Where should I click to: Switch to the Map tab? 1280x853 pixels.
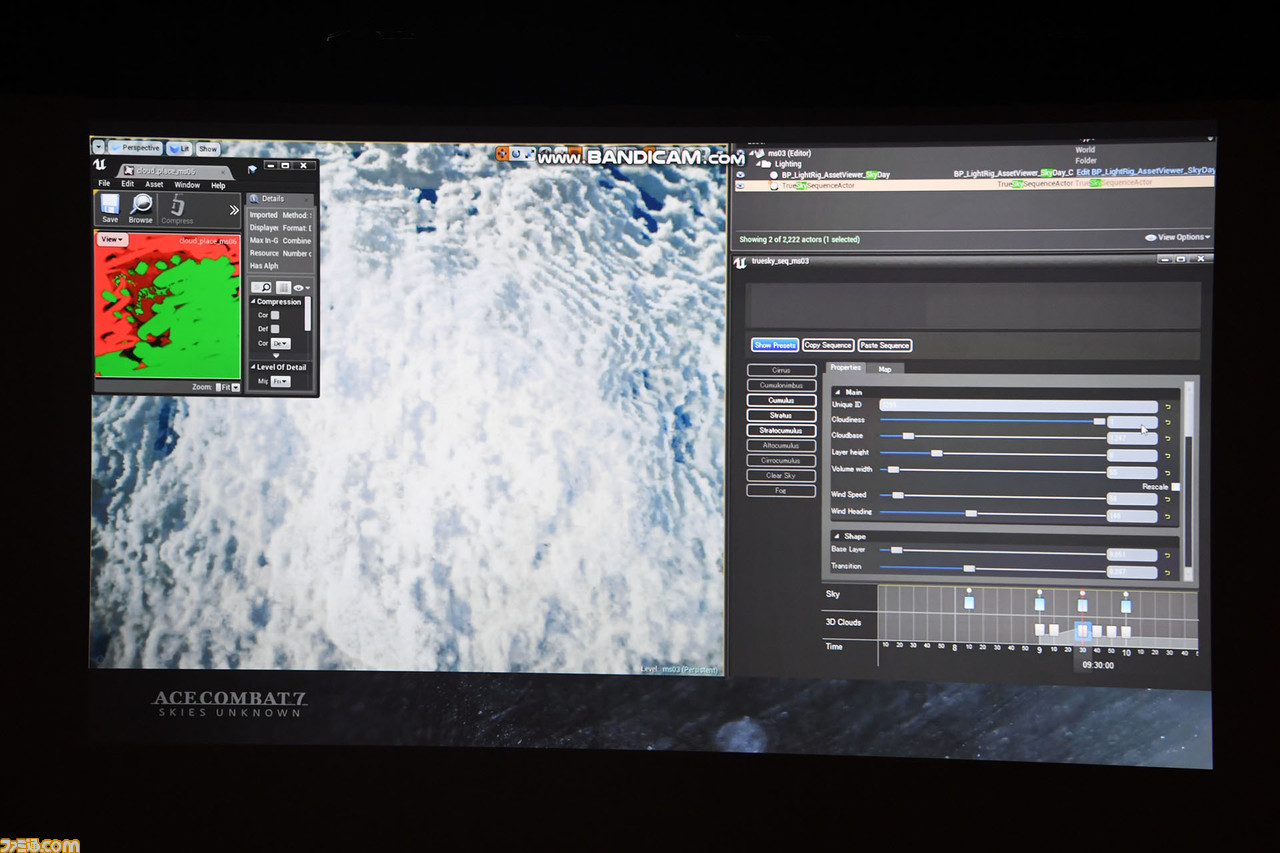[x=885, y=369]
